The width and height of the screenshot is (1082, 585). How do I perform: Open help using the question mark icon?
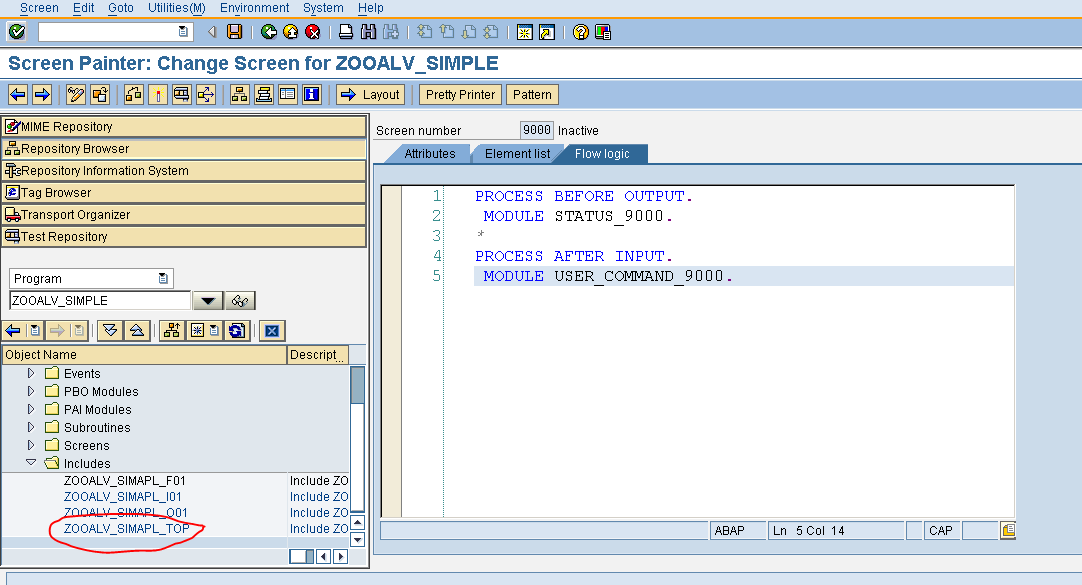tap(580, 31)
